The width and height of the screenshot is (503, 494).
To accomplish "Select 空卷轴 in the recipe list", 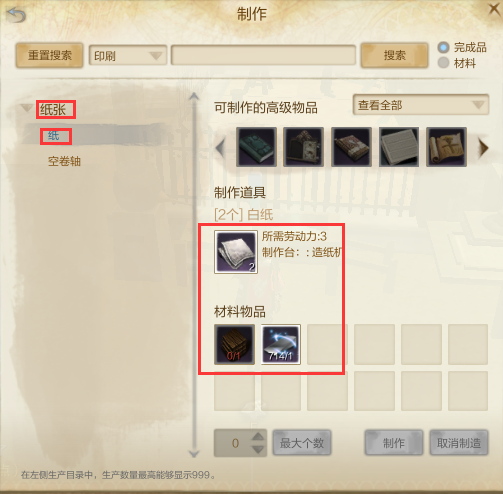I will (x=64, y=161).
